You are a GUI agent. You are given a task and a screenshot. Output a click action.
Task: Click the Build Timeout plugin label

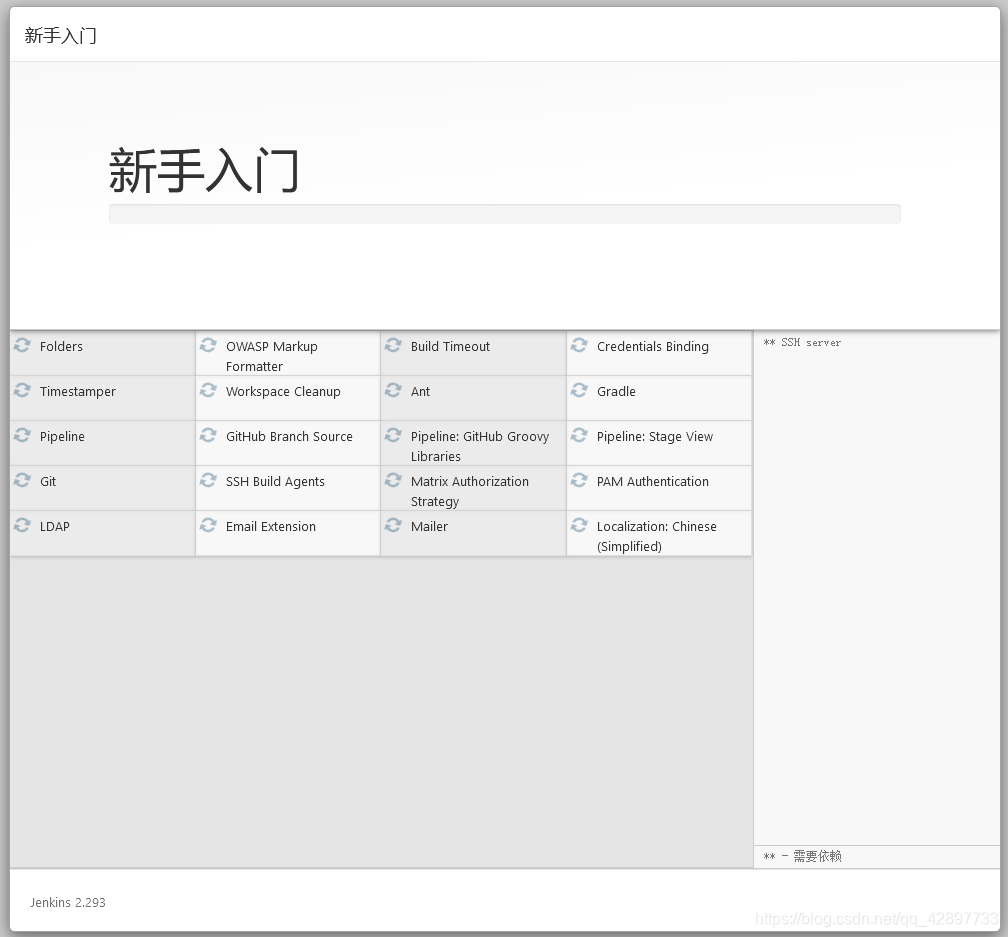click(450, 346)
